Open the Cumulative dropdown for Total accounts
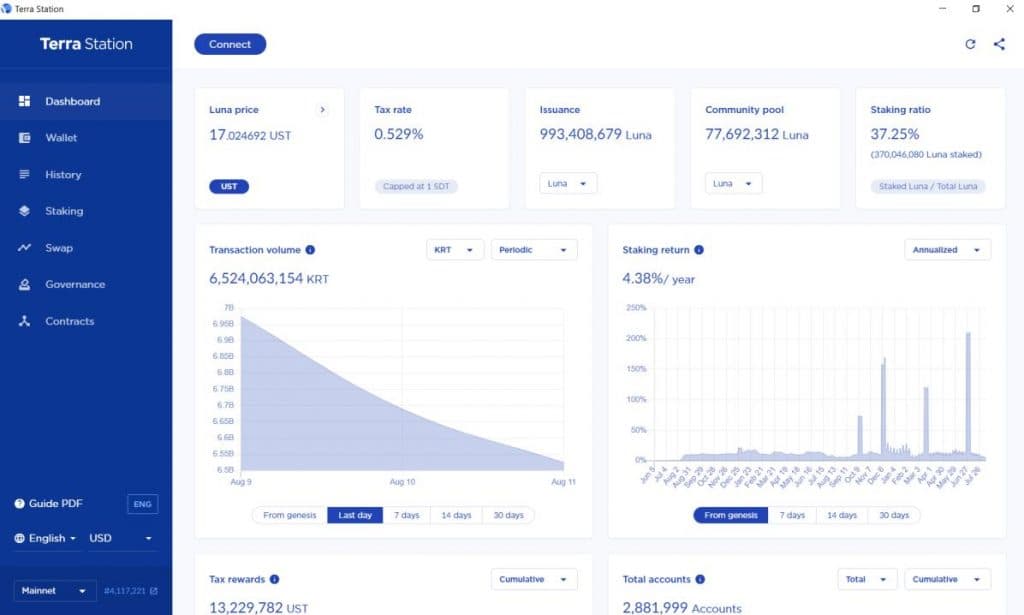1024x615 pixels. point(948,579)
